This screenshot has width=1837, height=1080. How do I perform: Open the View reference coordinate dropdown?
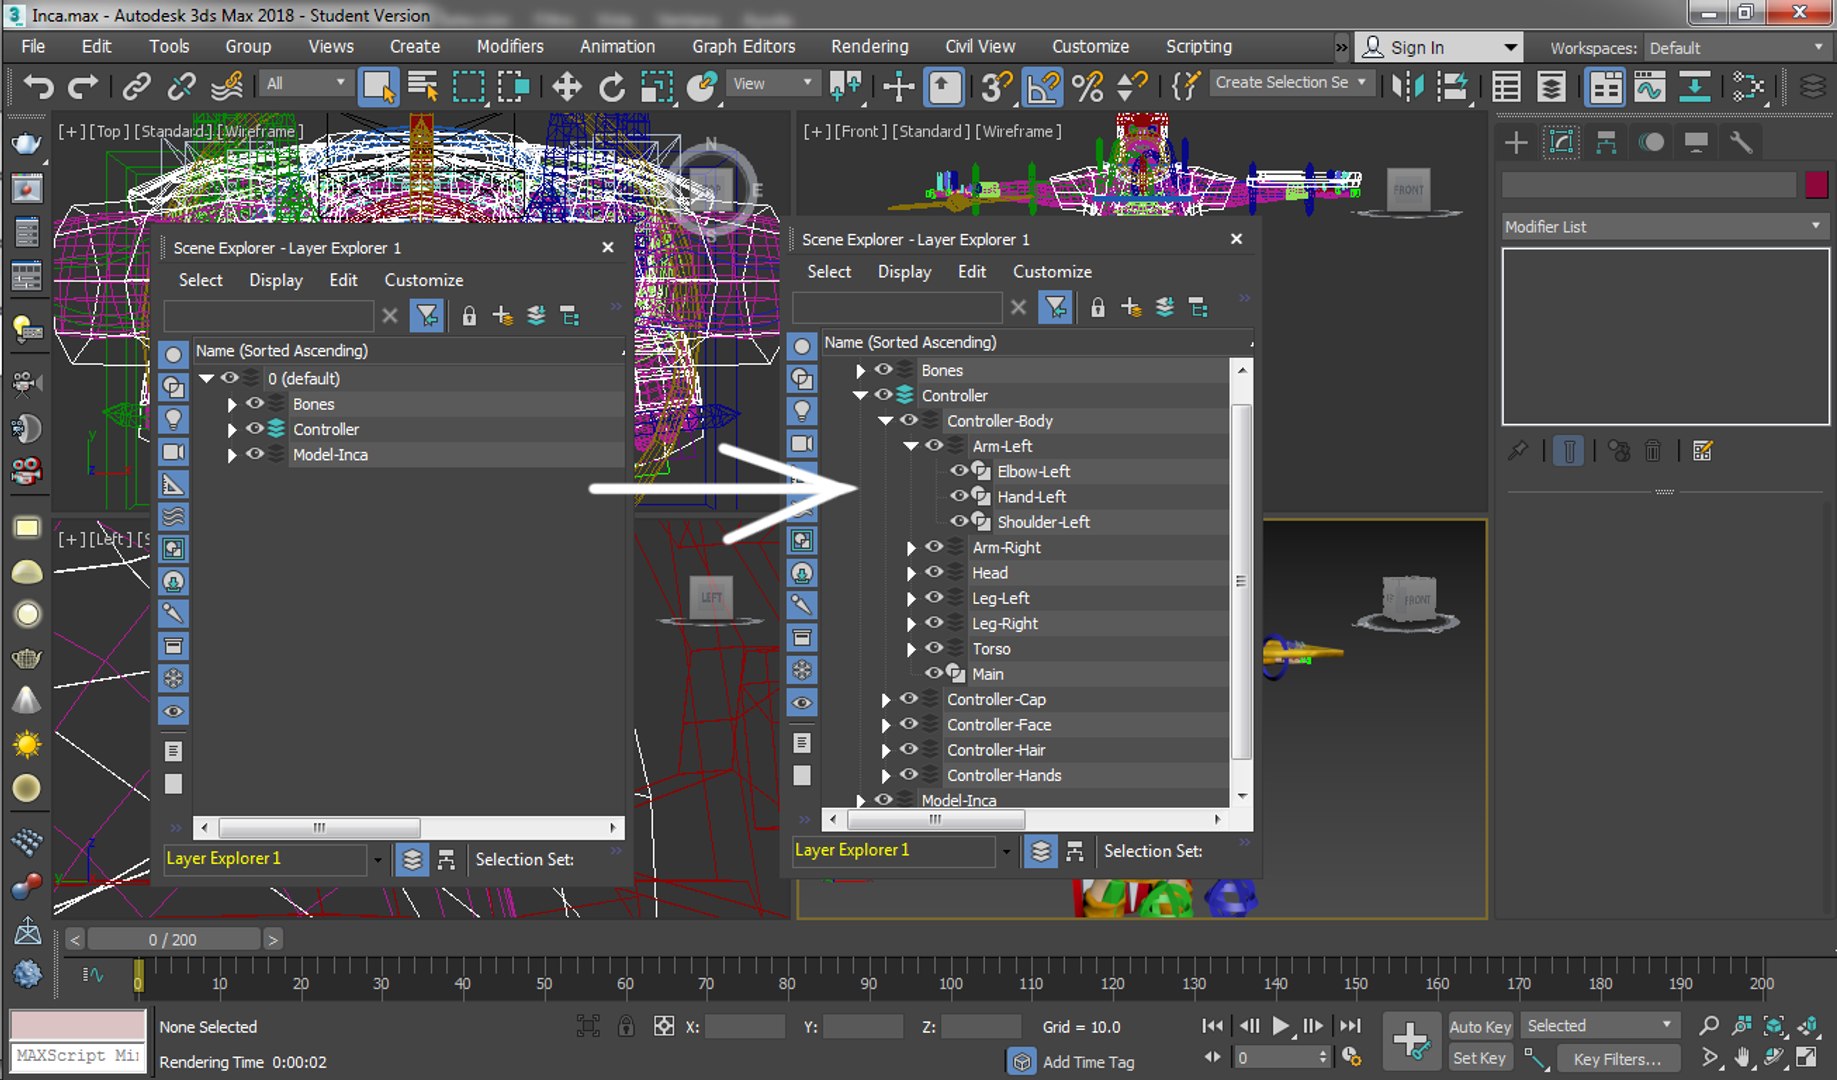pos(772,84)
